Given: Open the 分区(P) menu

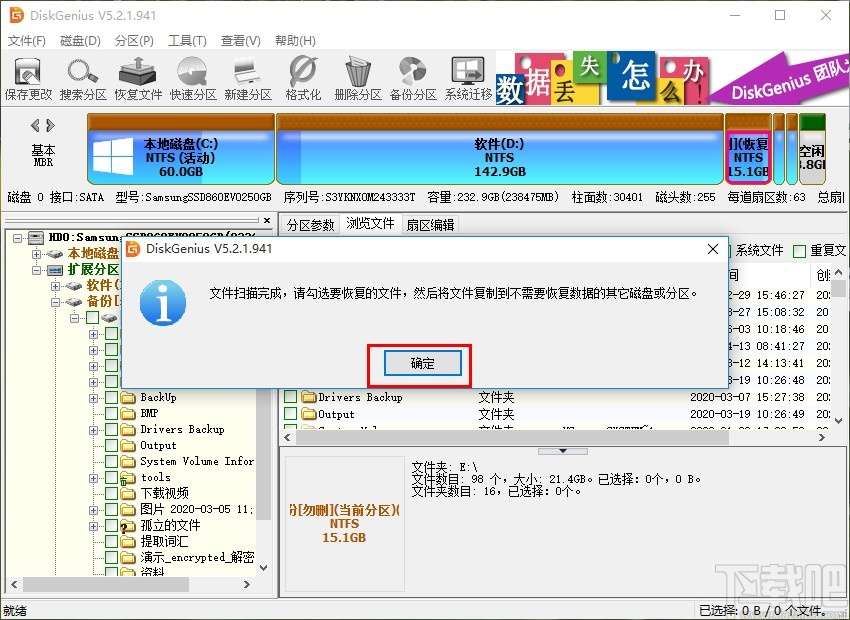Looking at the screenshot, I should point(134,41).
